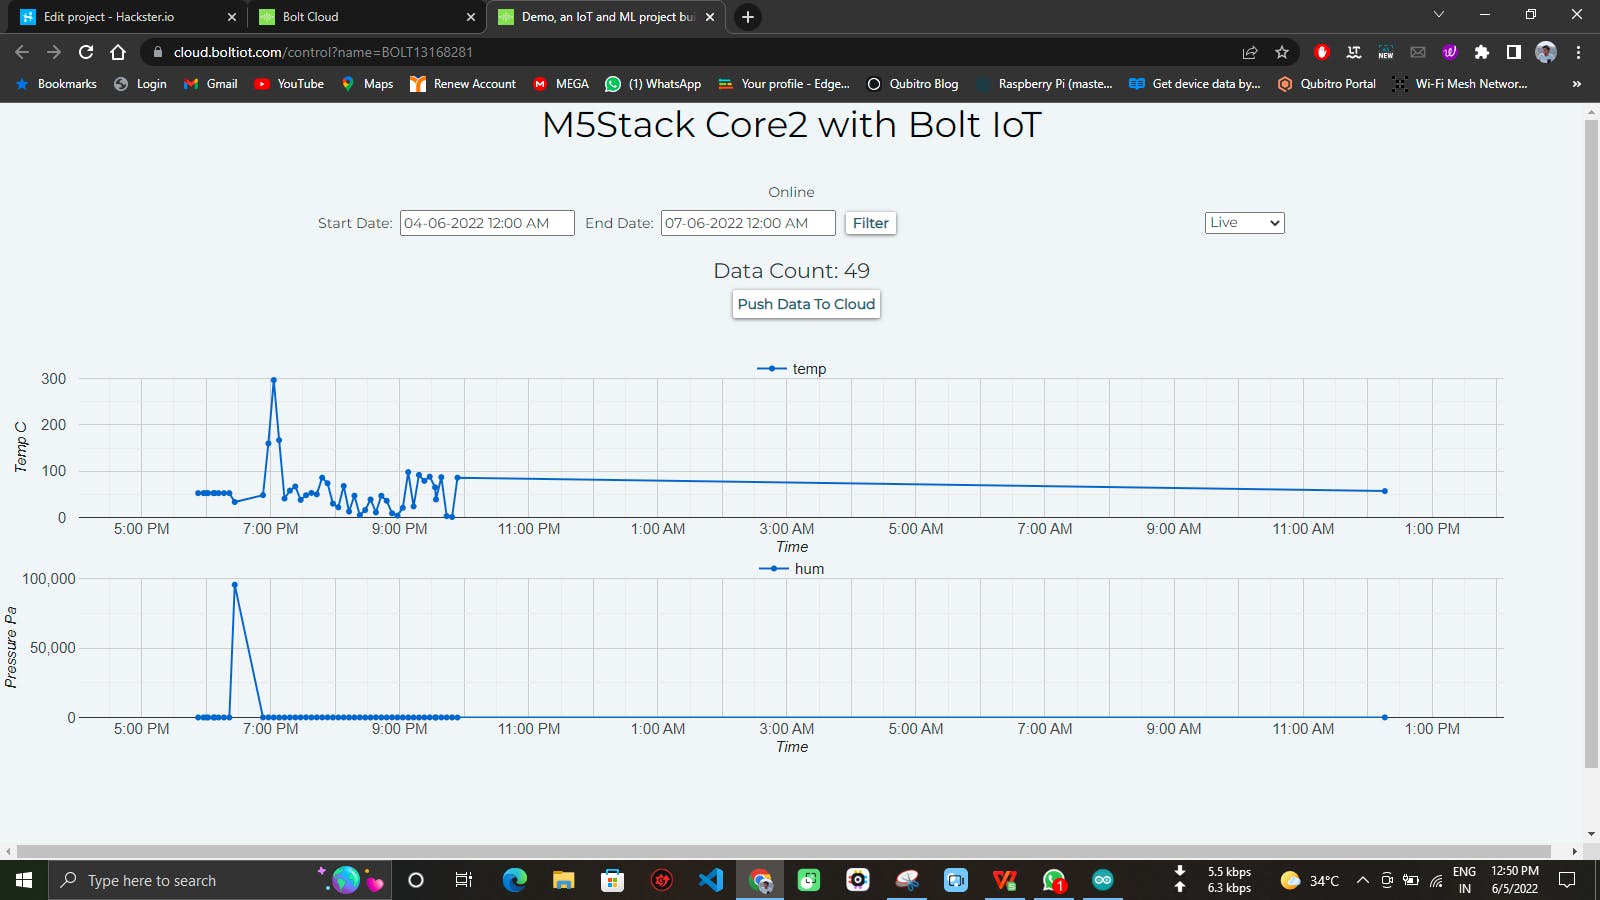Open the Maps bookmark
Image resolution: width=1600 pixels, height=900 pixels.
coord(367,84)
